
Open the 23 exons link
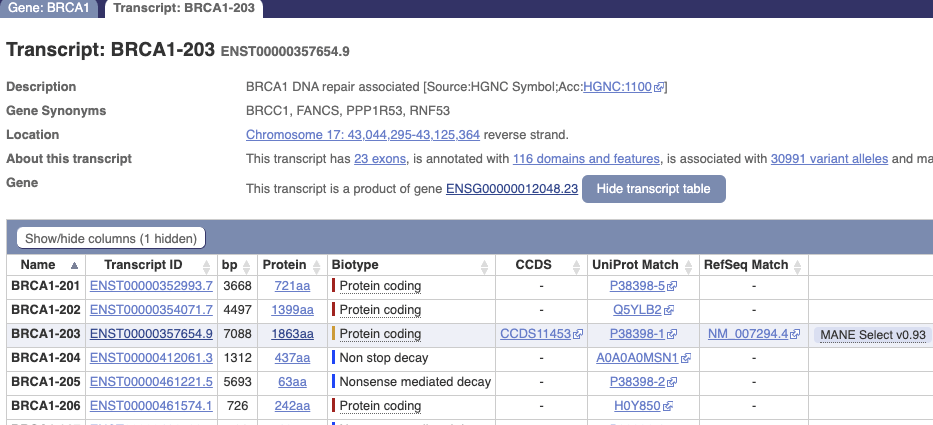379,159
